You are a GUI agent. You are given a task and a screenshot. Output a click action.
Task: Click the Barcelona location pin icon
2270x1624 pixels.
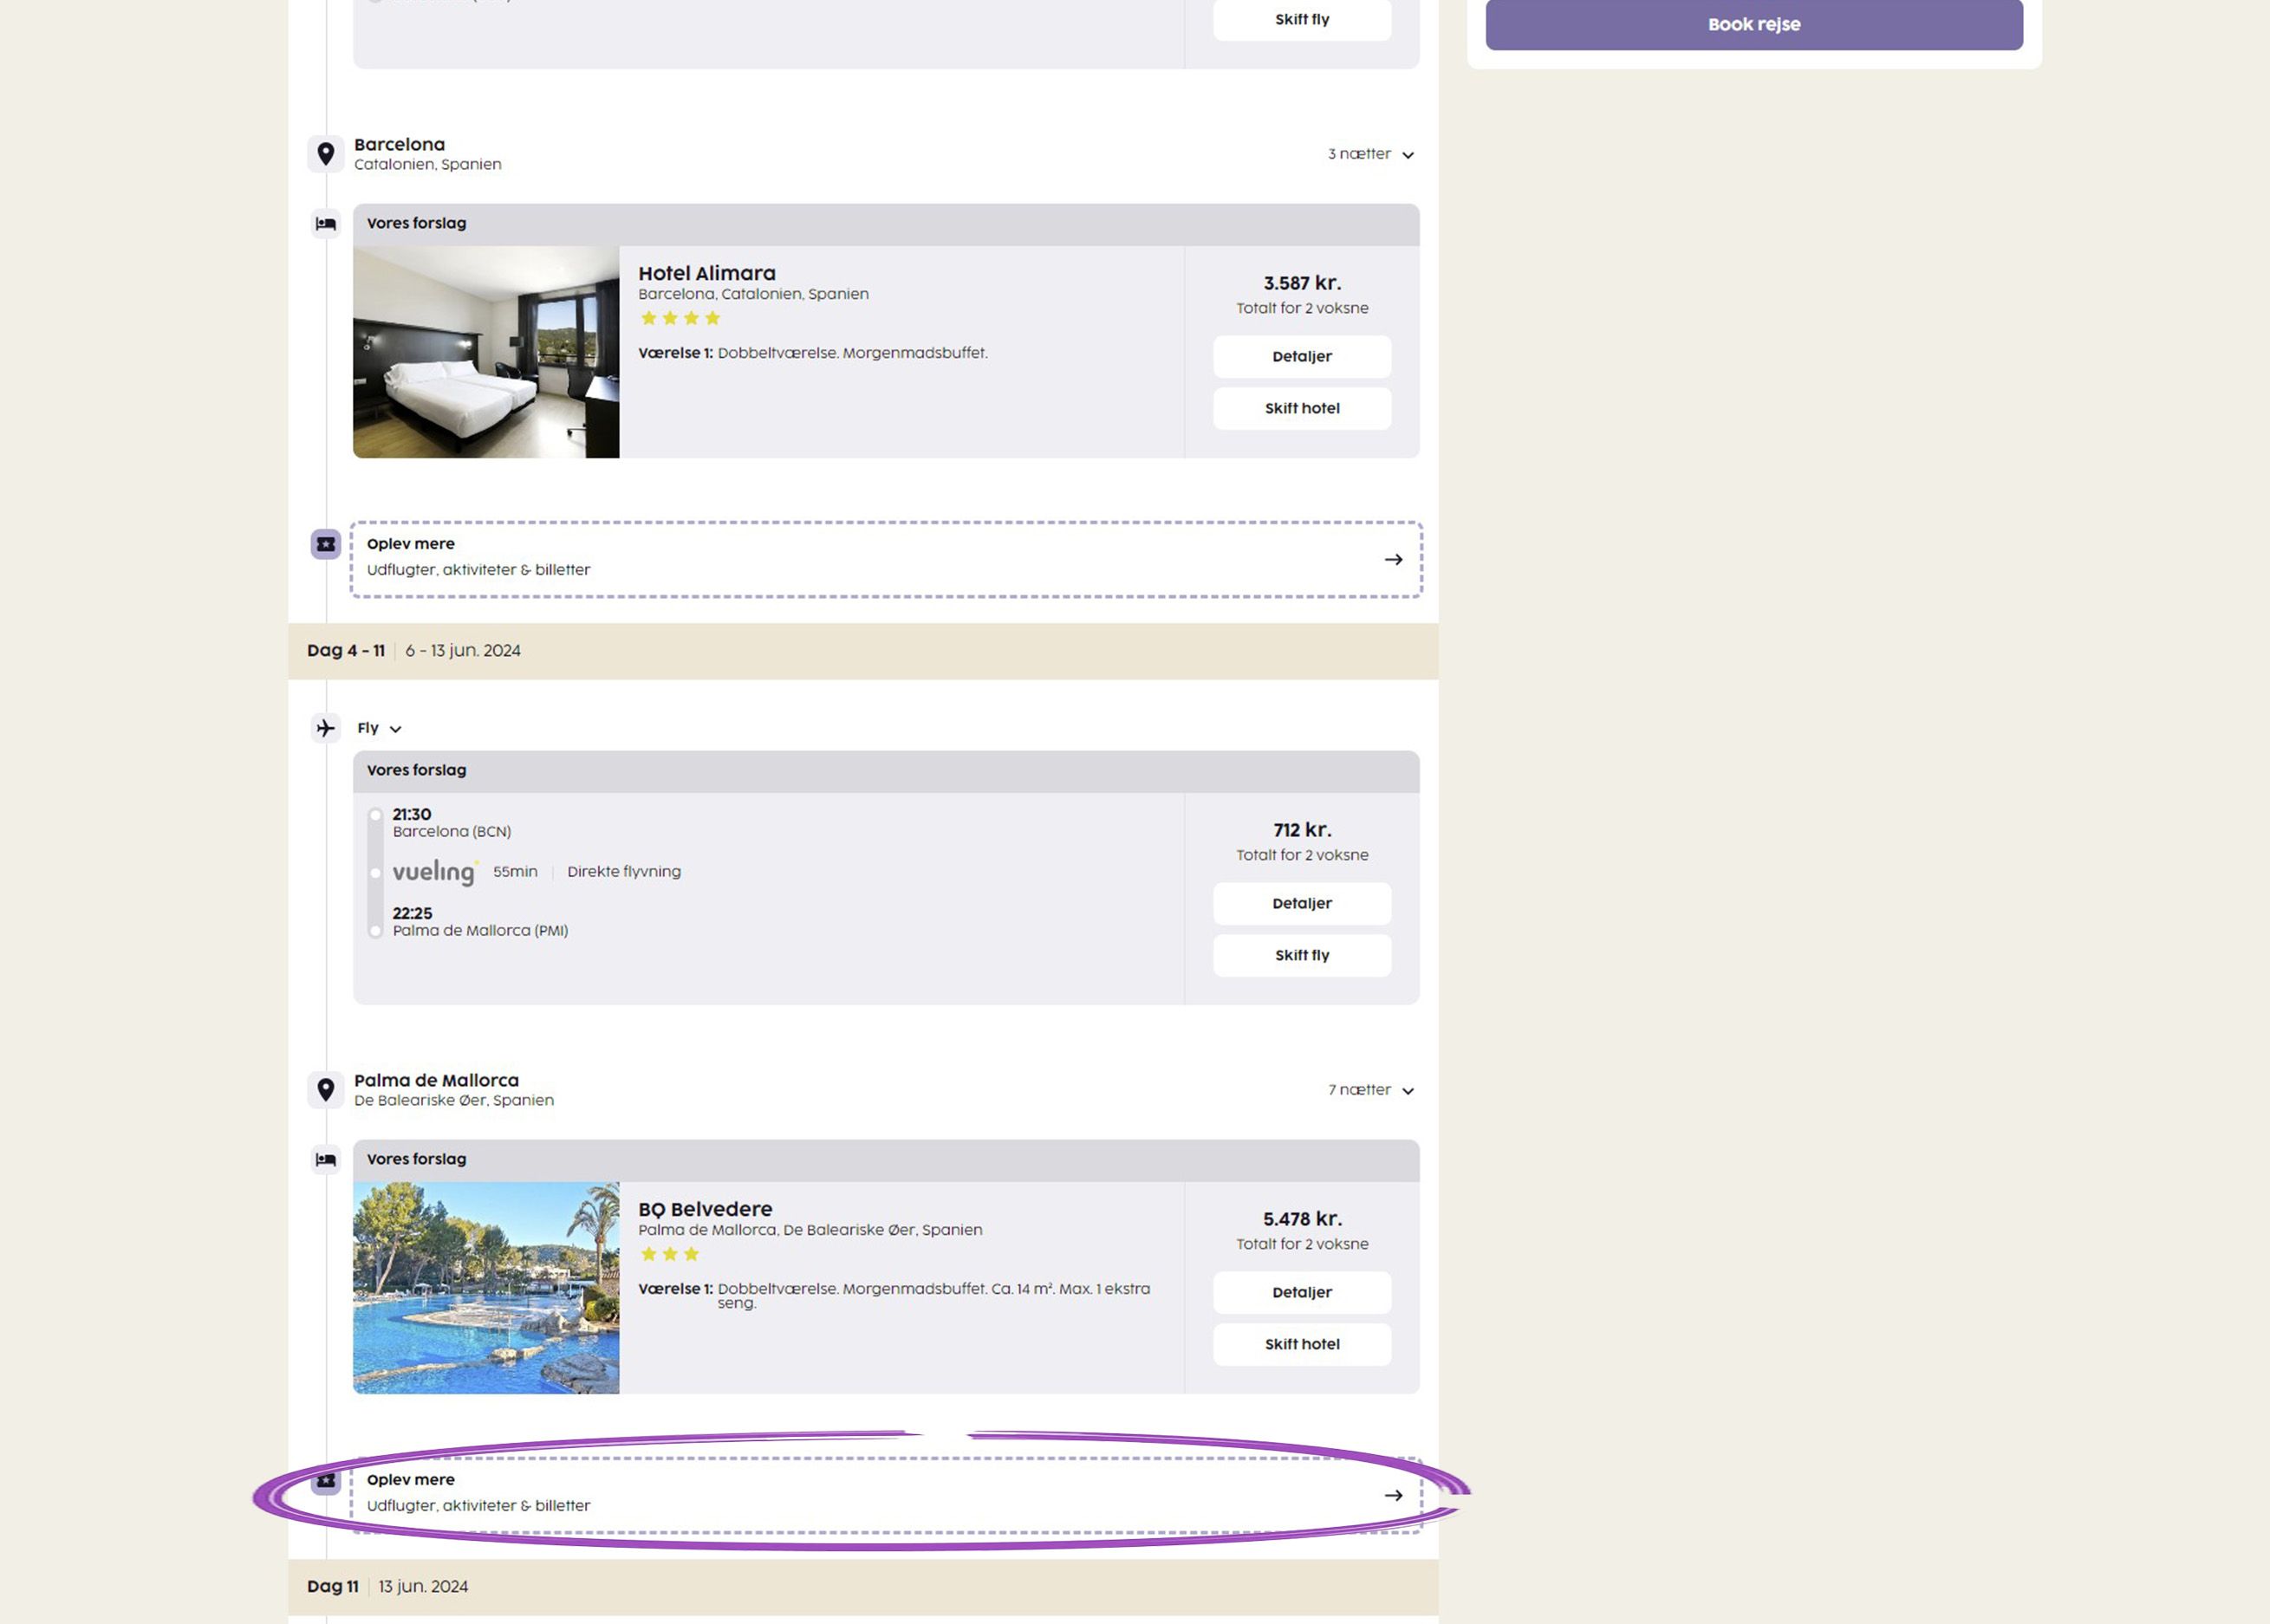pos(325,154)
